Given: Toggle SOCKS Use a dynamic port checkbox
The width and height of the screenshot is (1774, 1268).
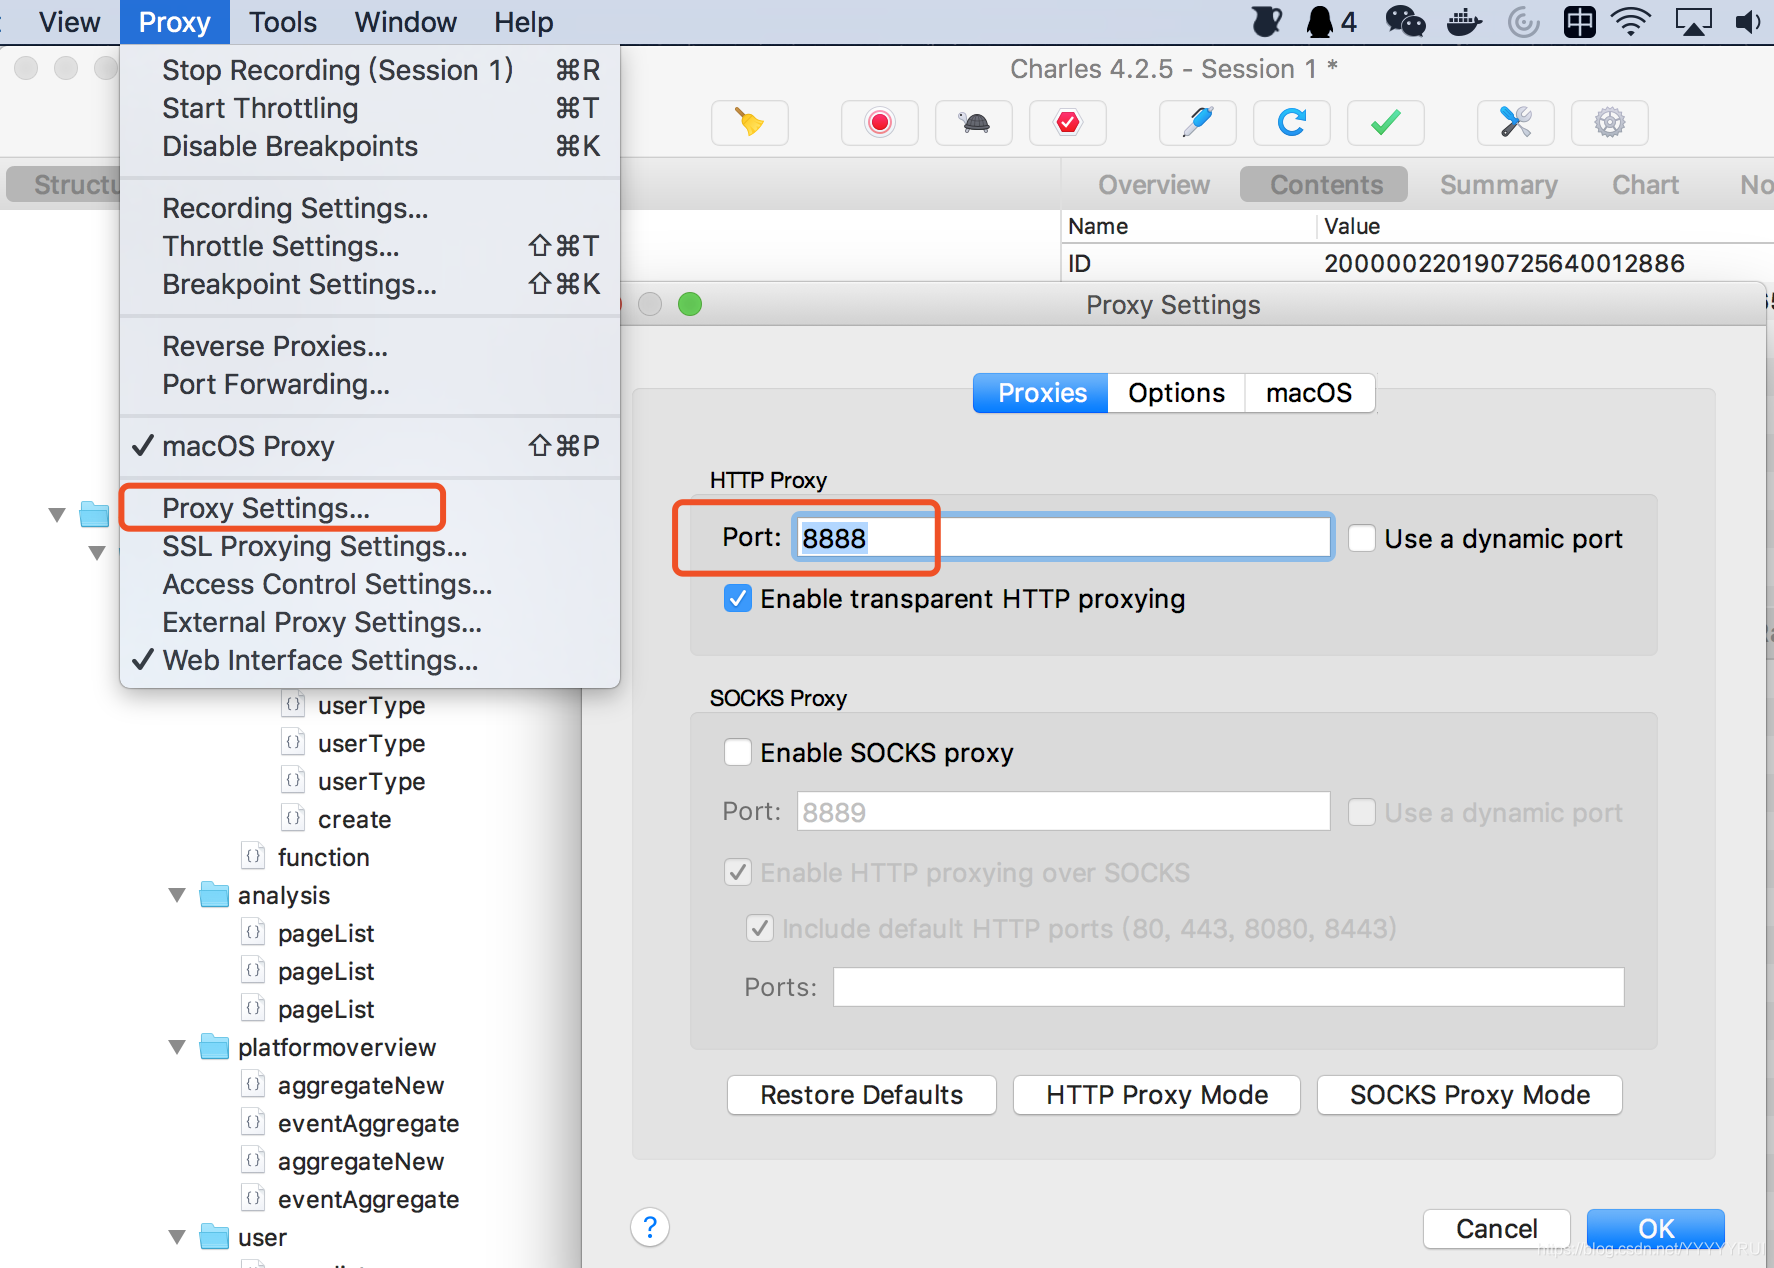Looking at the screenshot, I should click(x=1361, y=812).
